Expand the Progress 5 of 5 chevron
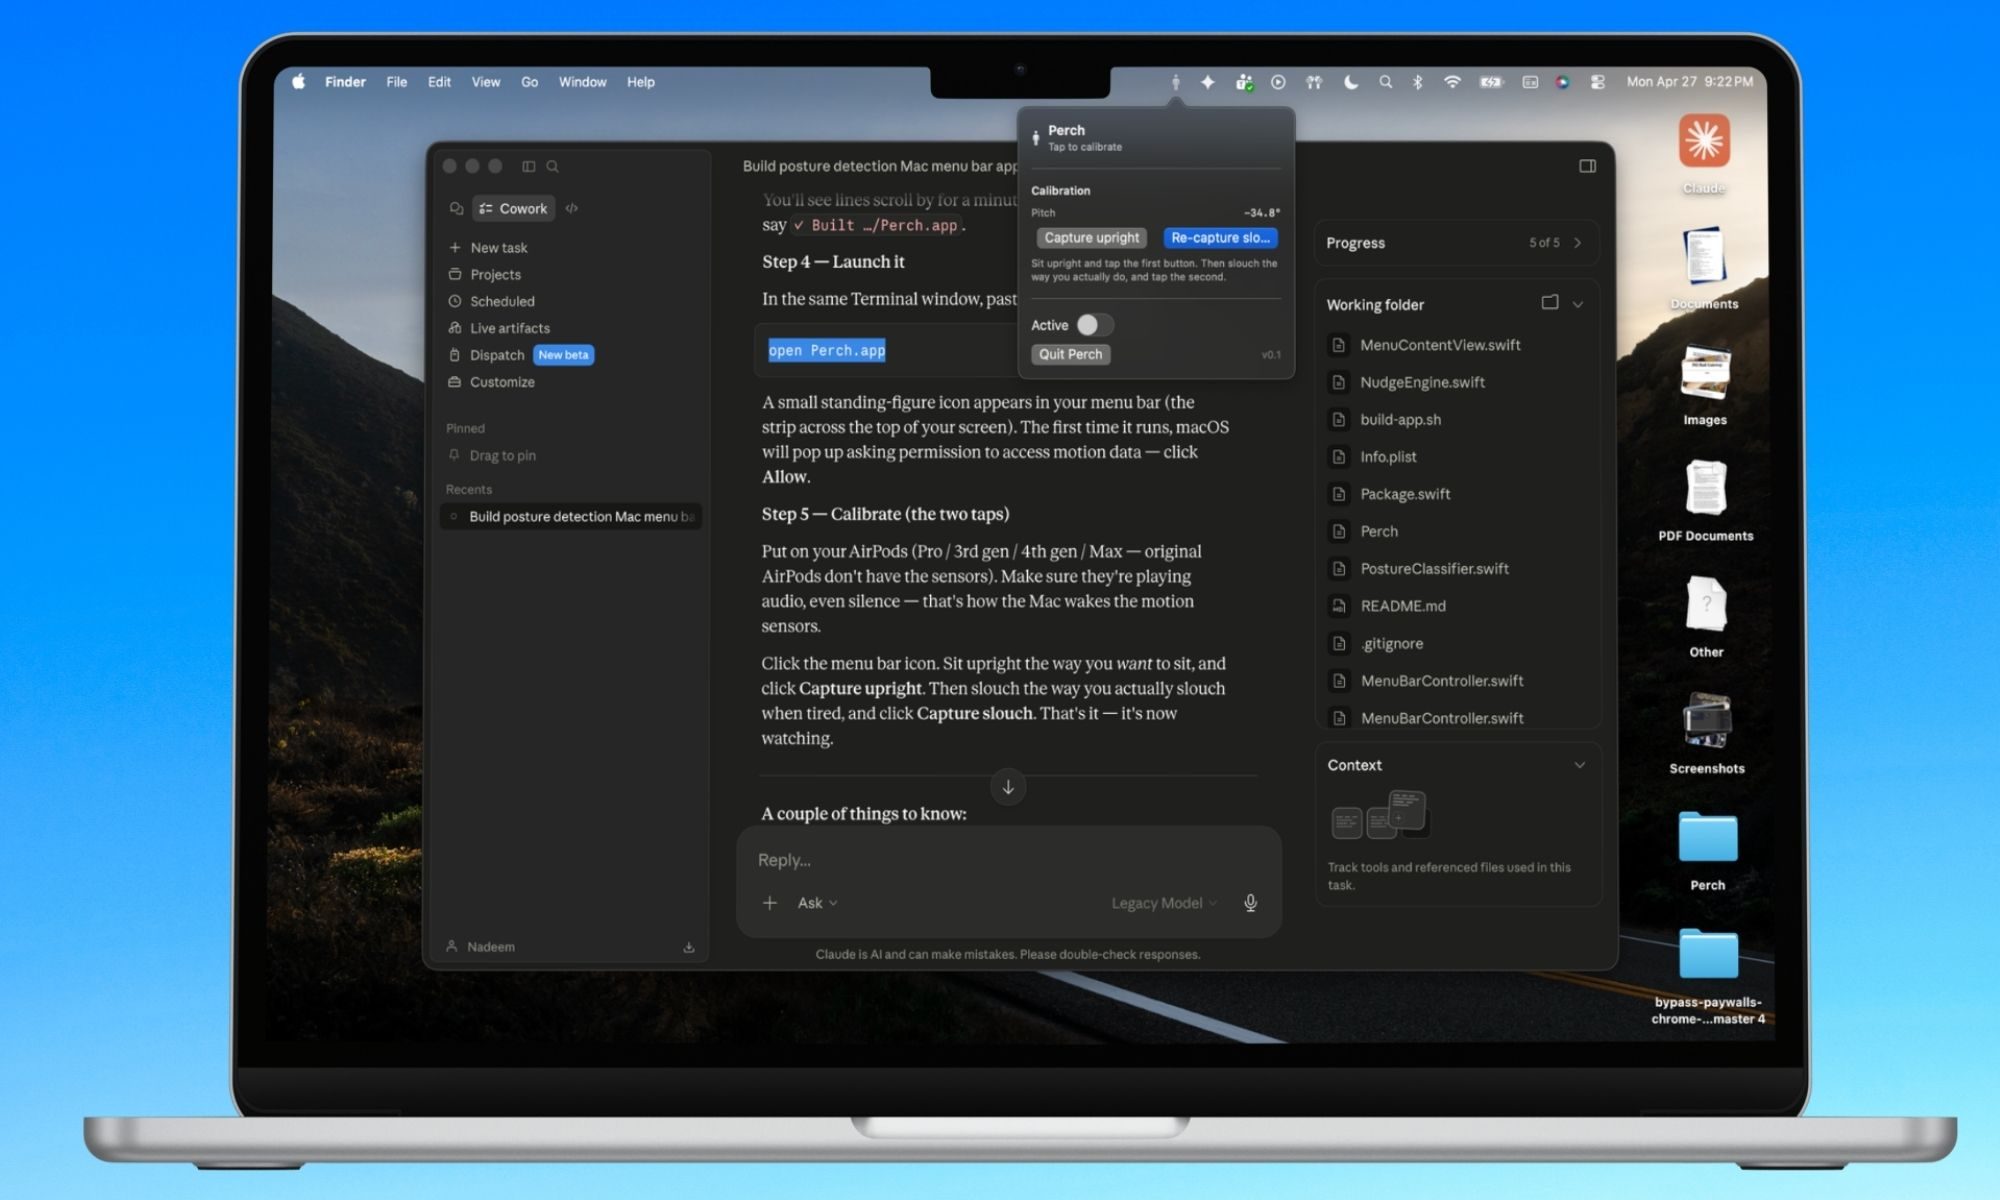The image size is (2000, 1200). tap(1577, 243)
